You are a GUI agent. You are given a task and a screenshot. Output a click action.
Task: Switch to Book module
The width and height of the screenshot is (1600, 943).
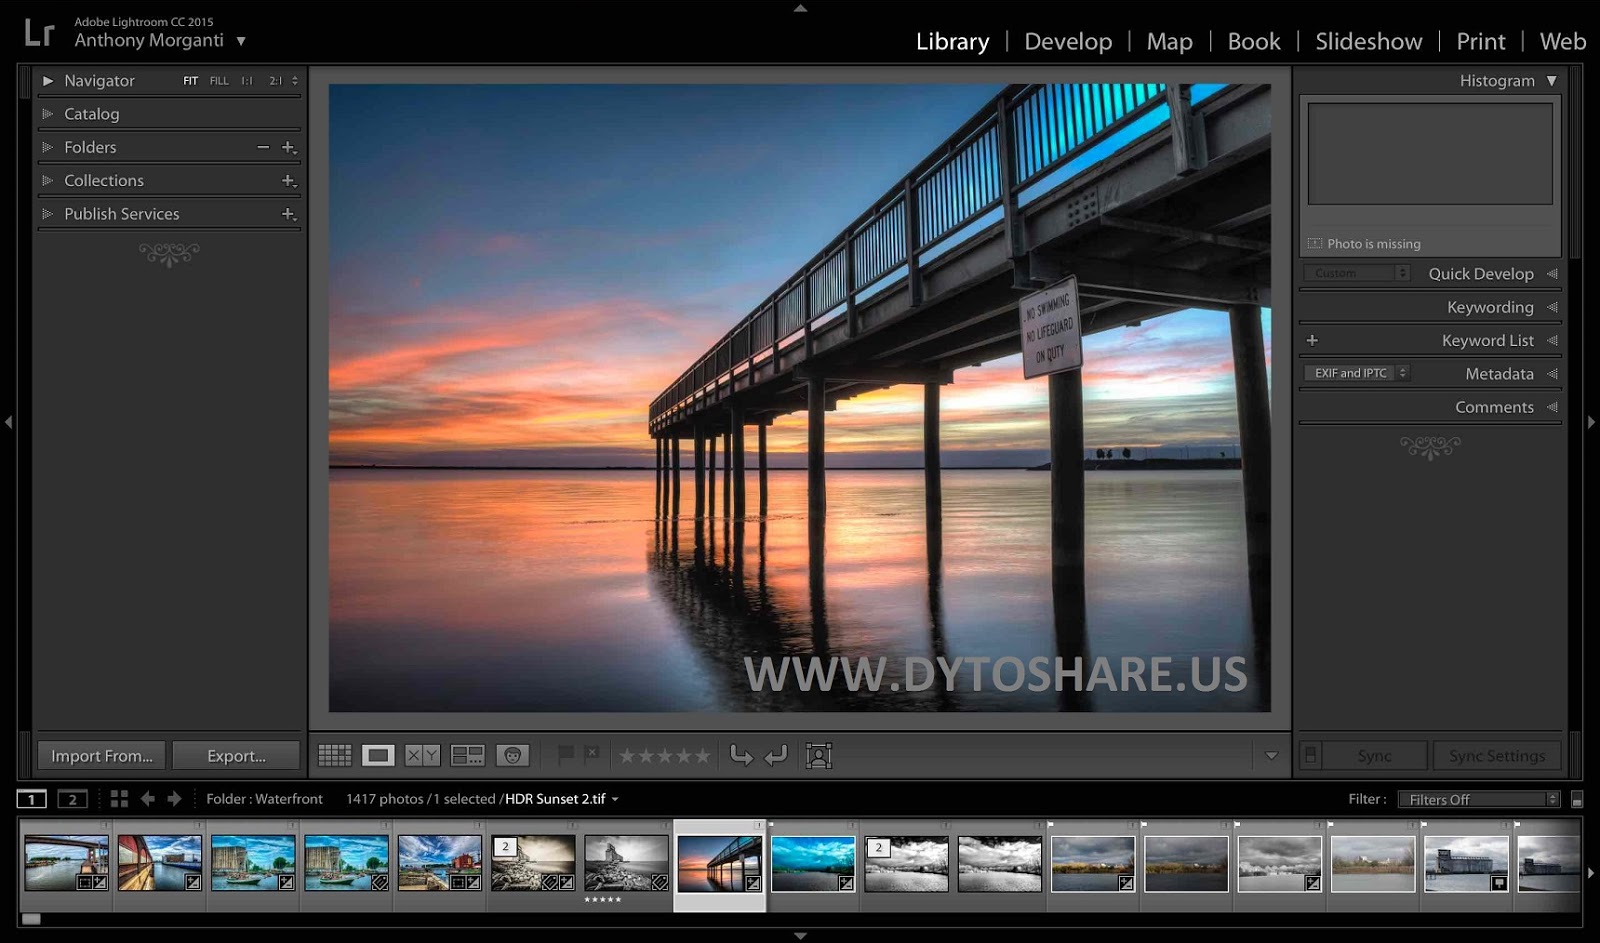tap(1254, 41)
